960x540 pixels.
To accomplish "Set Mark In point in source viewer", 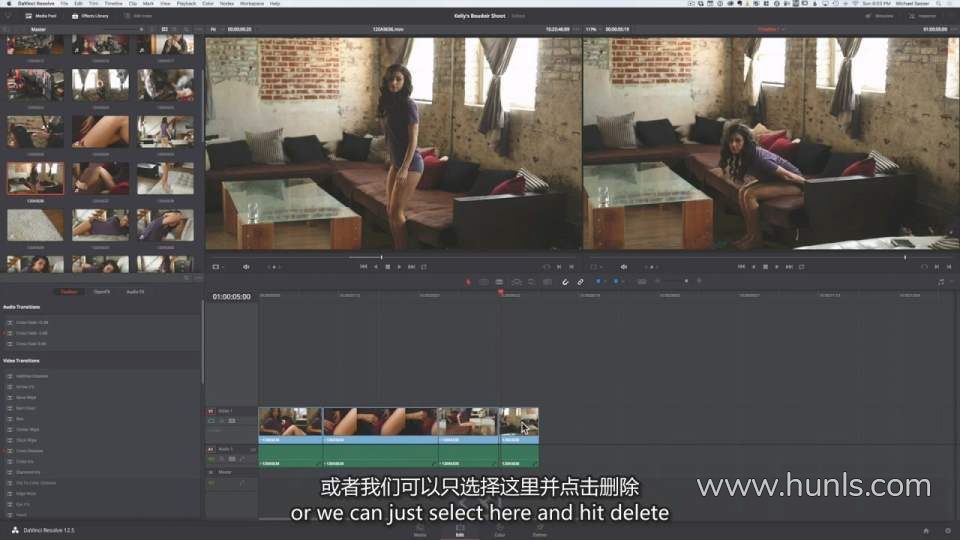I will (x=559, y=267).
